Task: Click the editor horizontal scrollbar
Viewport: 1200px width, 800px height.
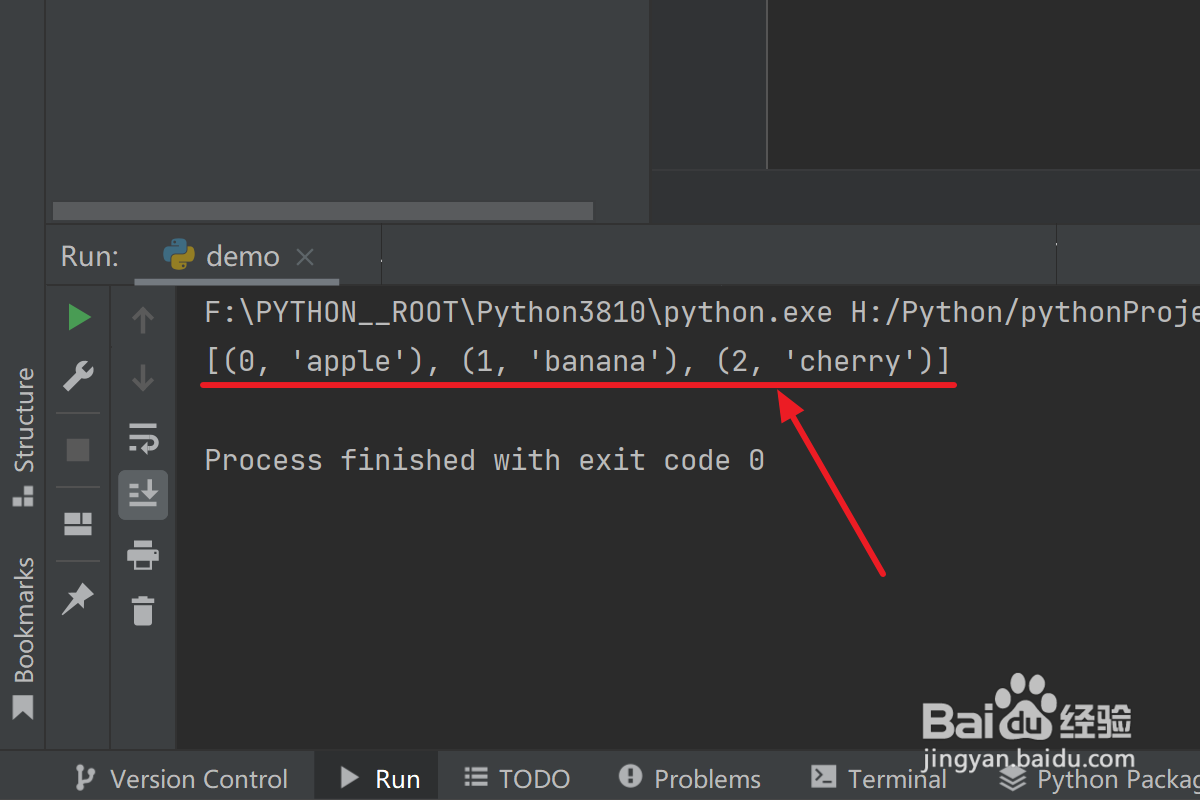Action: point(322,211)
